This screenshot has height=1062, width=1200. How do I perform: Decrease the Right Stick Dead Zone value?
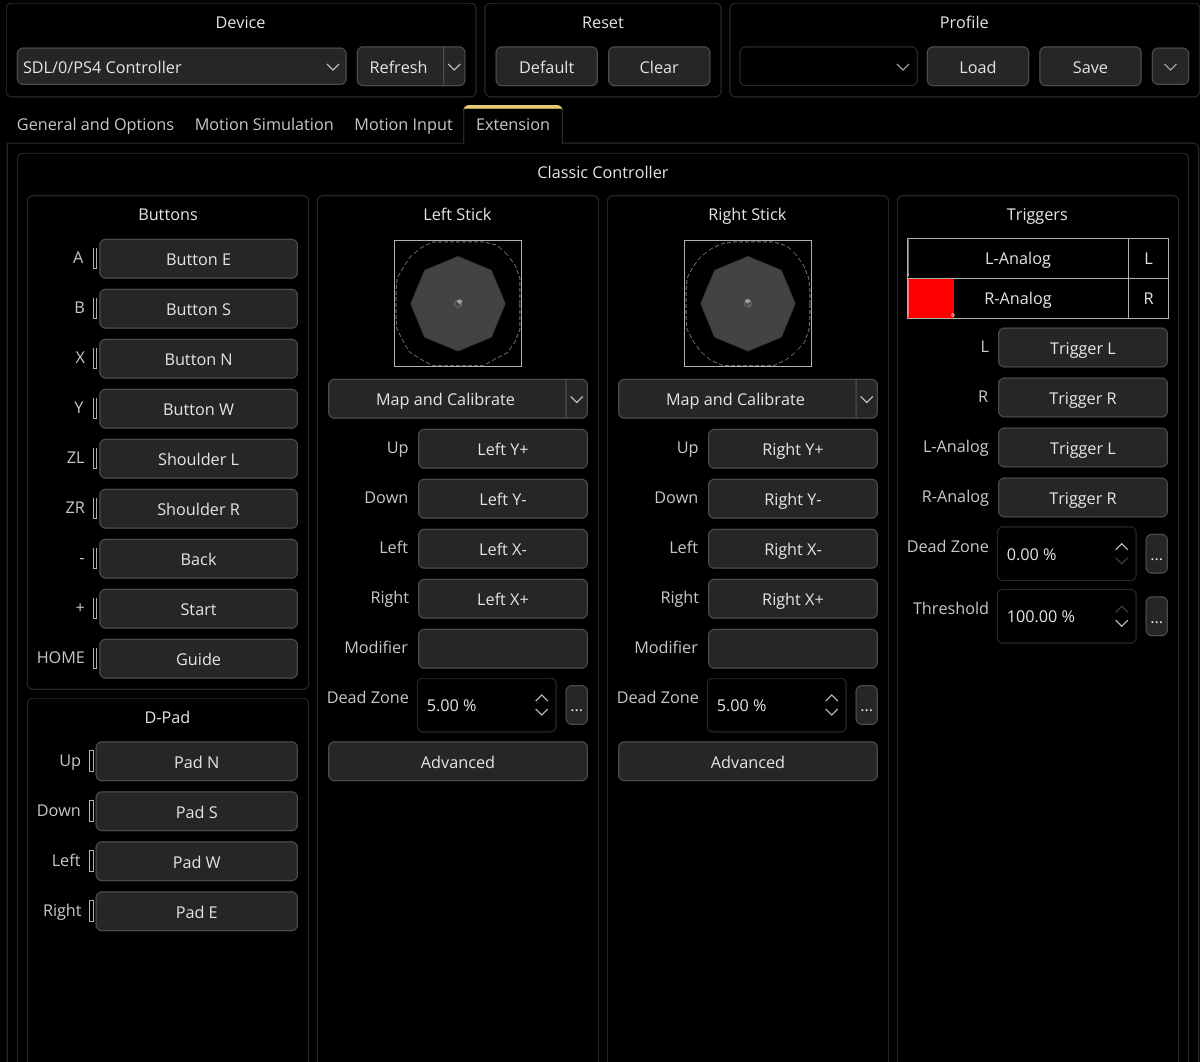point(832,713)
